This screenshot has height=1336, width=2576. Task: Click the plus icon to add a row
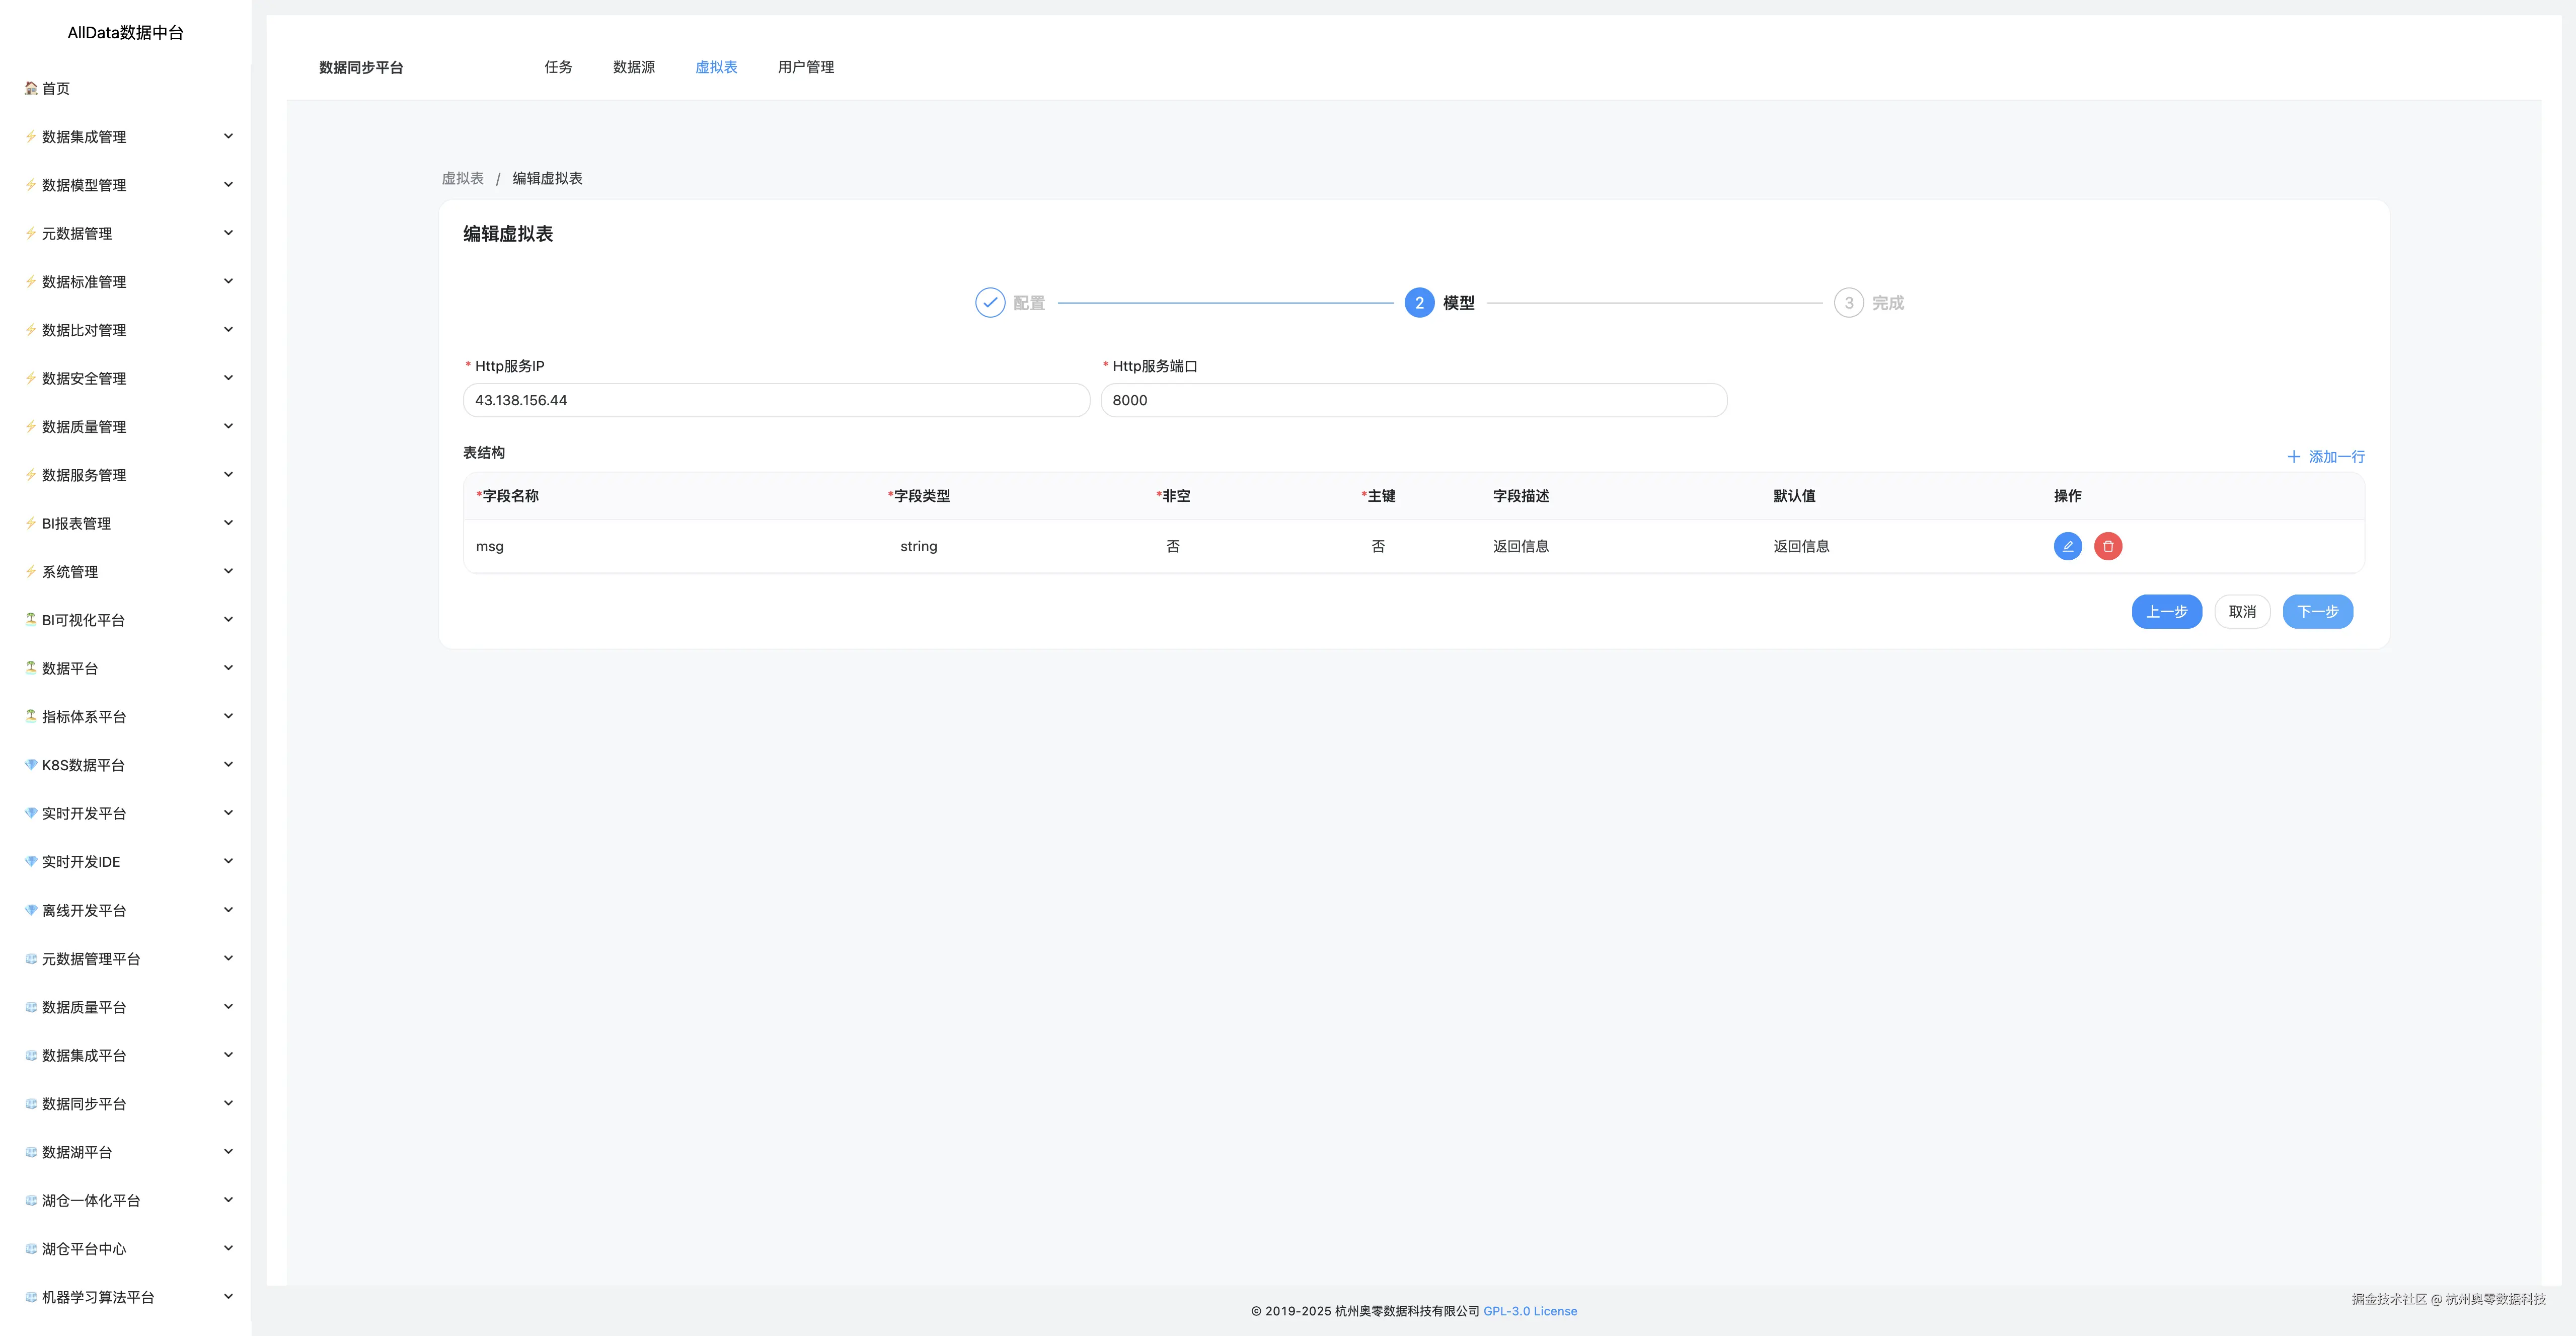(2294, 457)
